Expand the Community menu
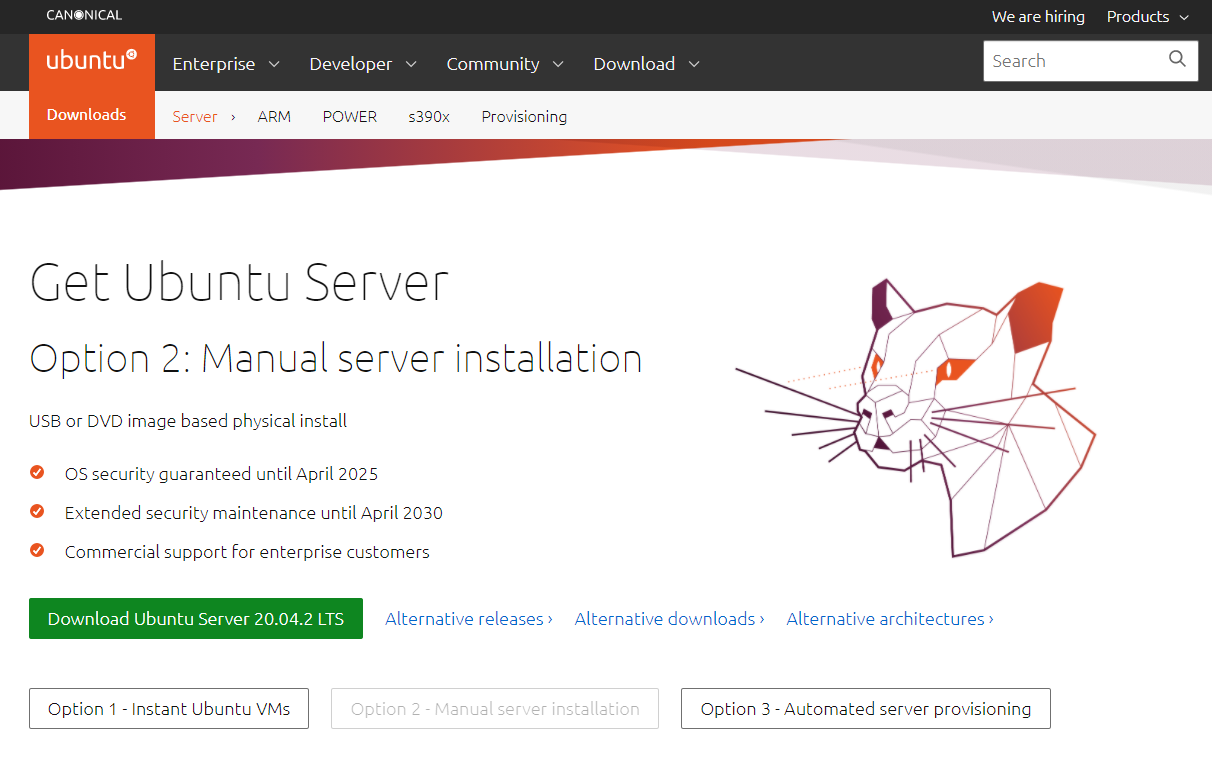Viewport: 1212px width, 777px height. tap(505, 64)
